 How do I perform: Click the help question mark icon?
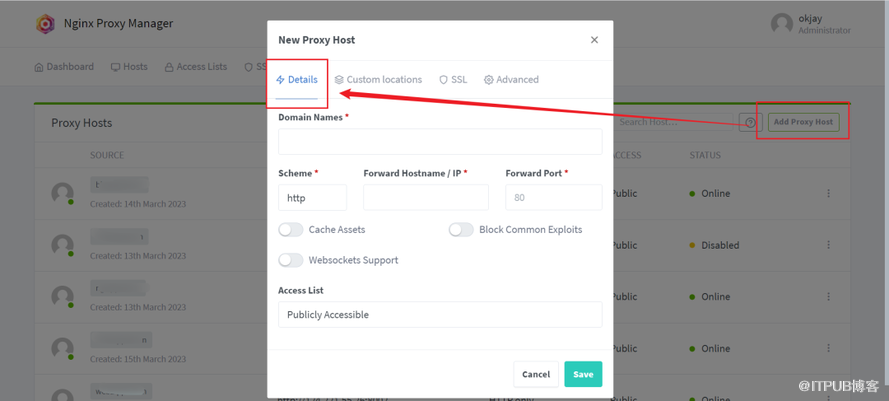pyautogui.click(x=750, y=122)
